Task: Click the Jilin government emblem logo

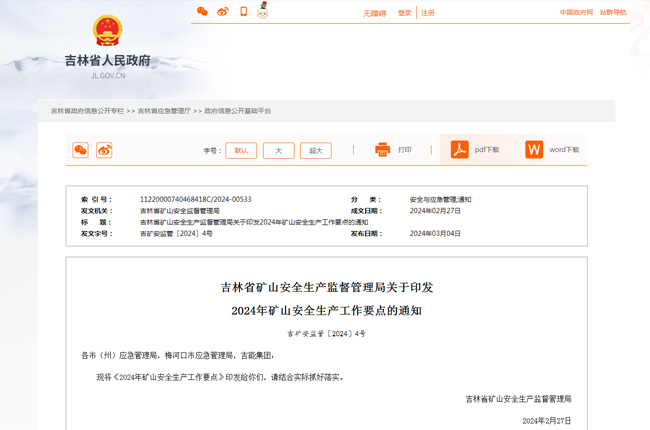Action: [x=107, y=31]
